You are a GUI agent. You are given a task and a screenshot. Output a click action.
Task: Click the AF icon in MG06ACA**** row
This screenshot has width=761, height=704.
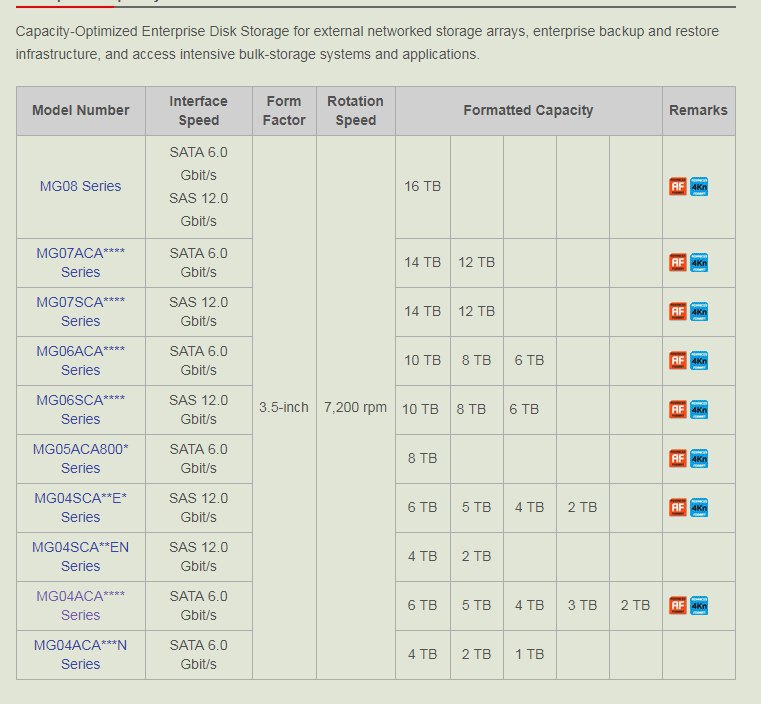coord(678,361)
